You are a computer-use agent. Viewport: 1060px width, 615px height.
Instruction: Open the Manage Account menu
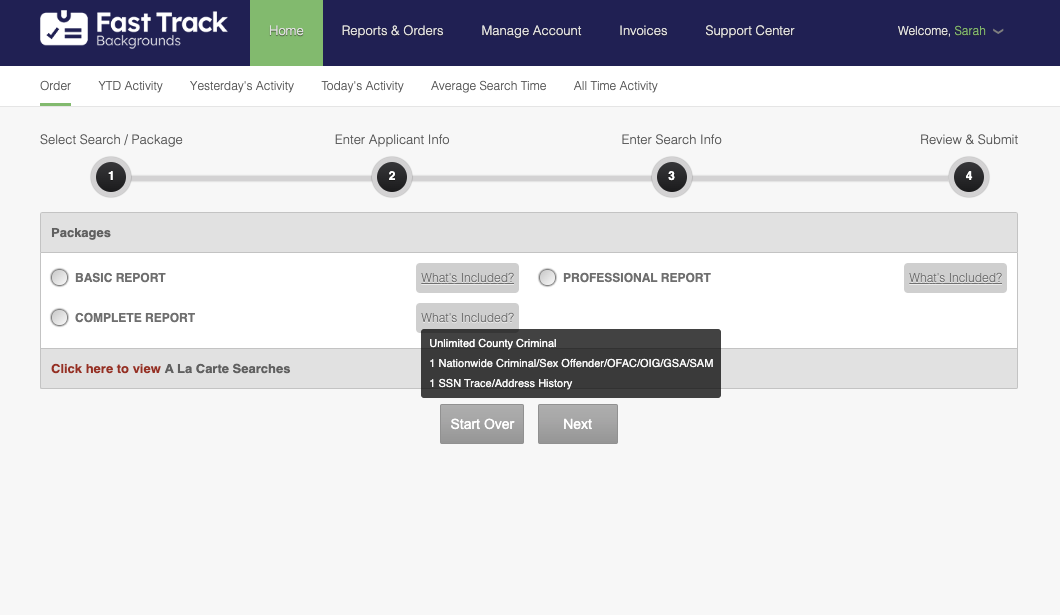pyautogui.click(x=531, y=31)
